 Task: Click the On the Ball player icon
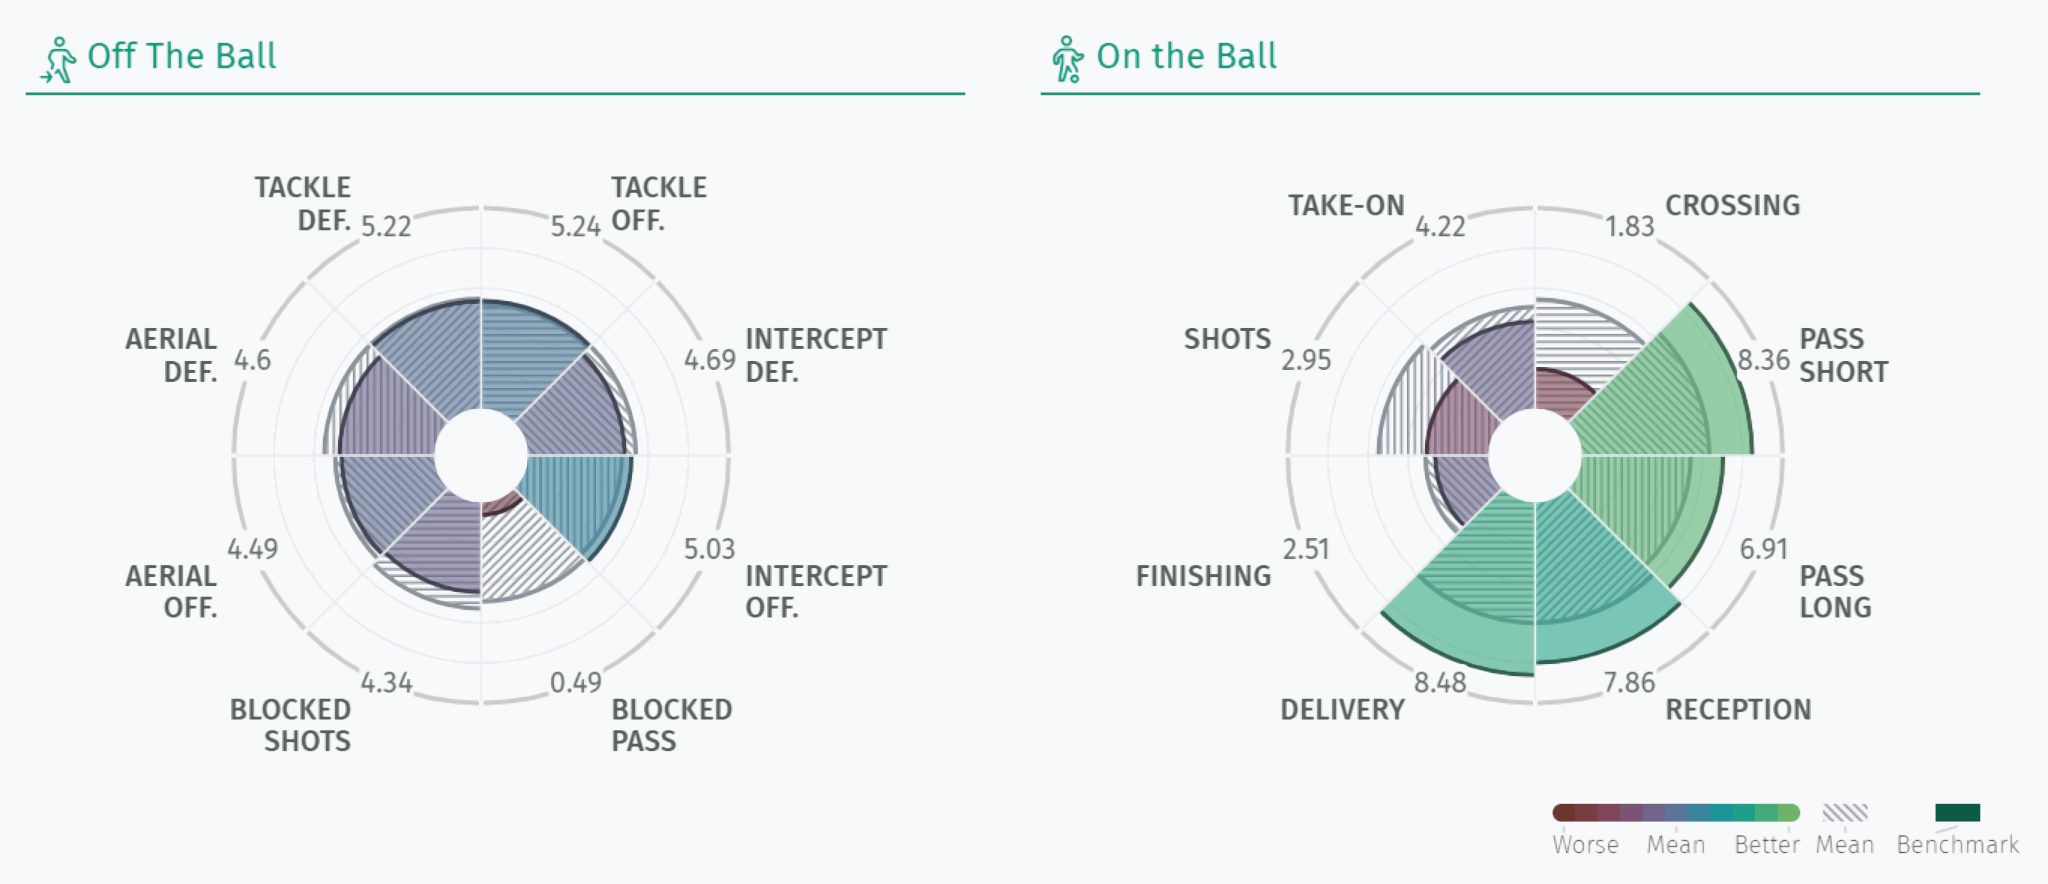click(1066, 59)
